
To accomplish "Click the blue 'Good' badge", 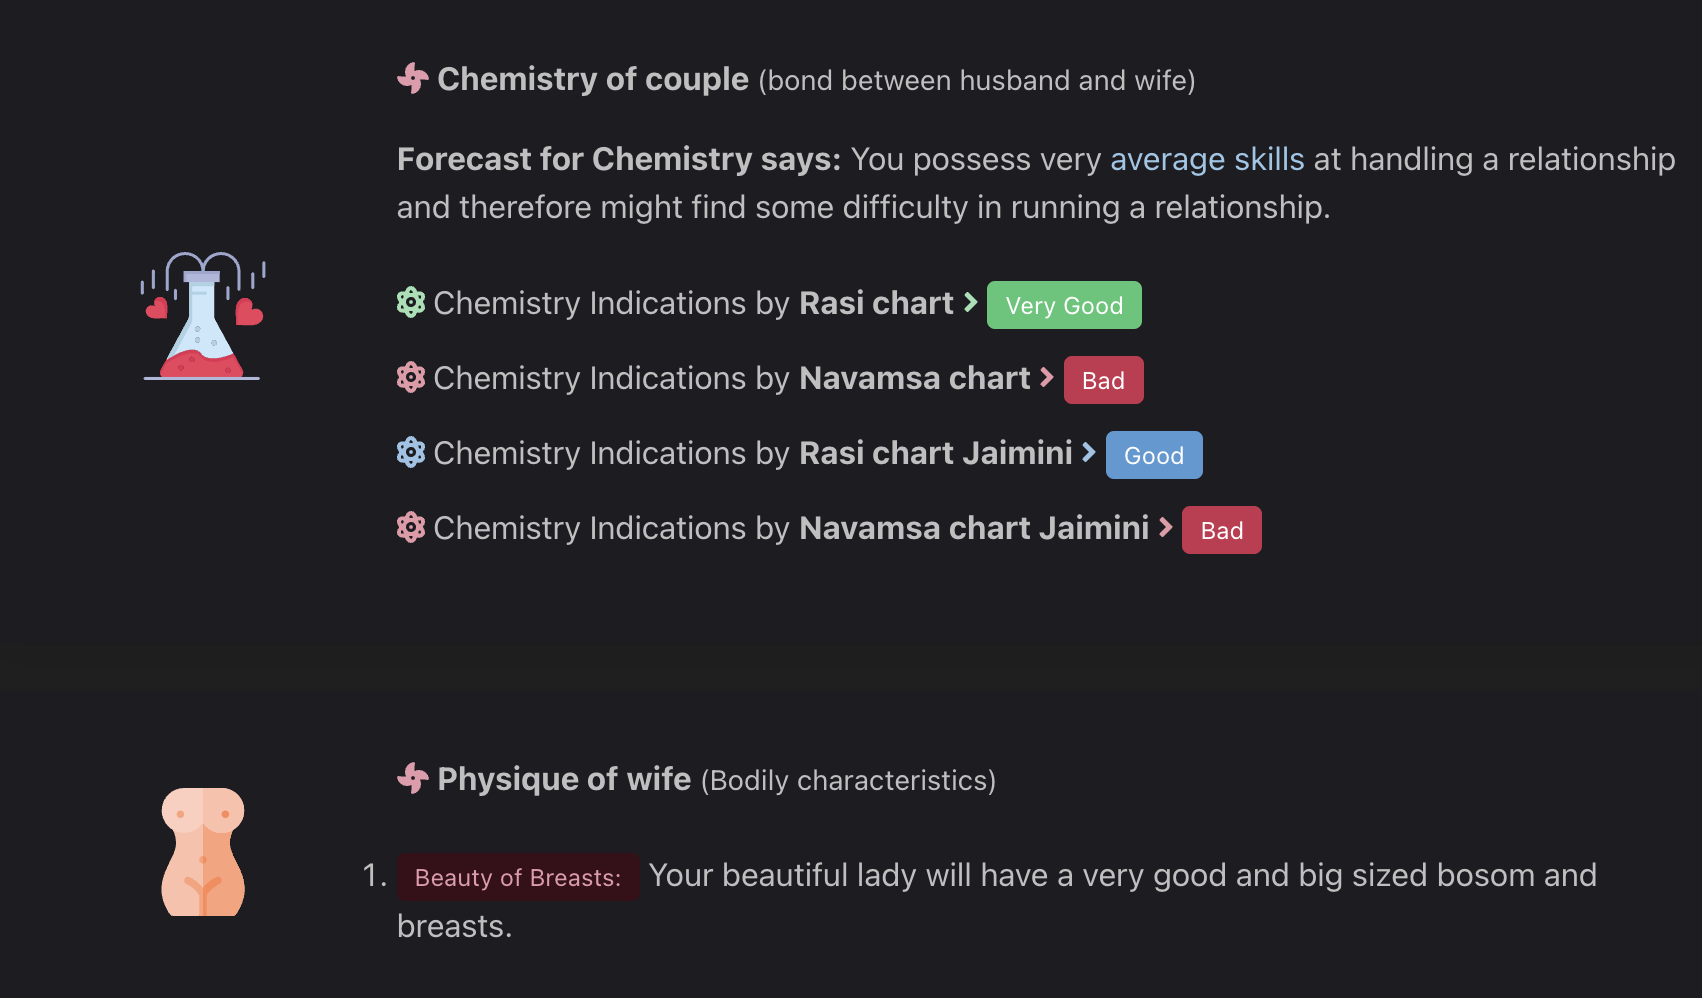I will pyautogui.click(x=1154, y=455).
